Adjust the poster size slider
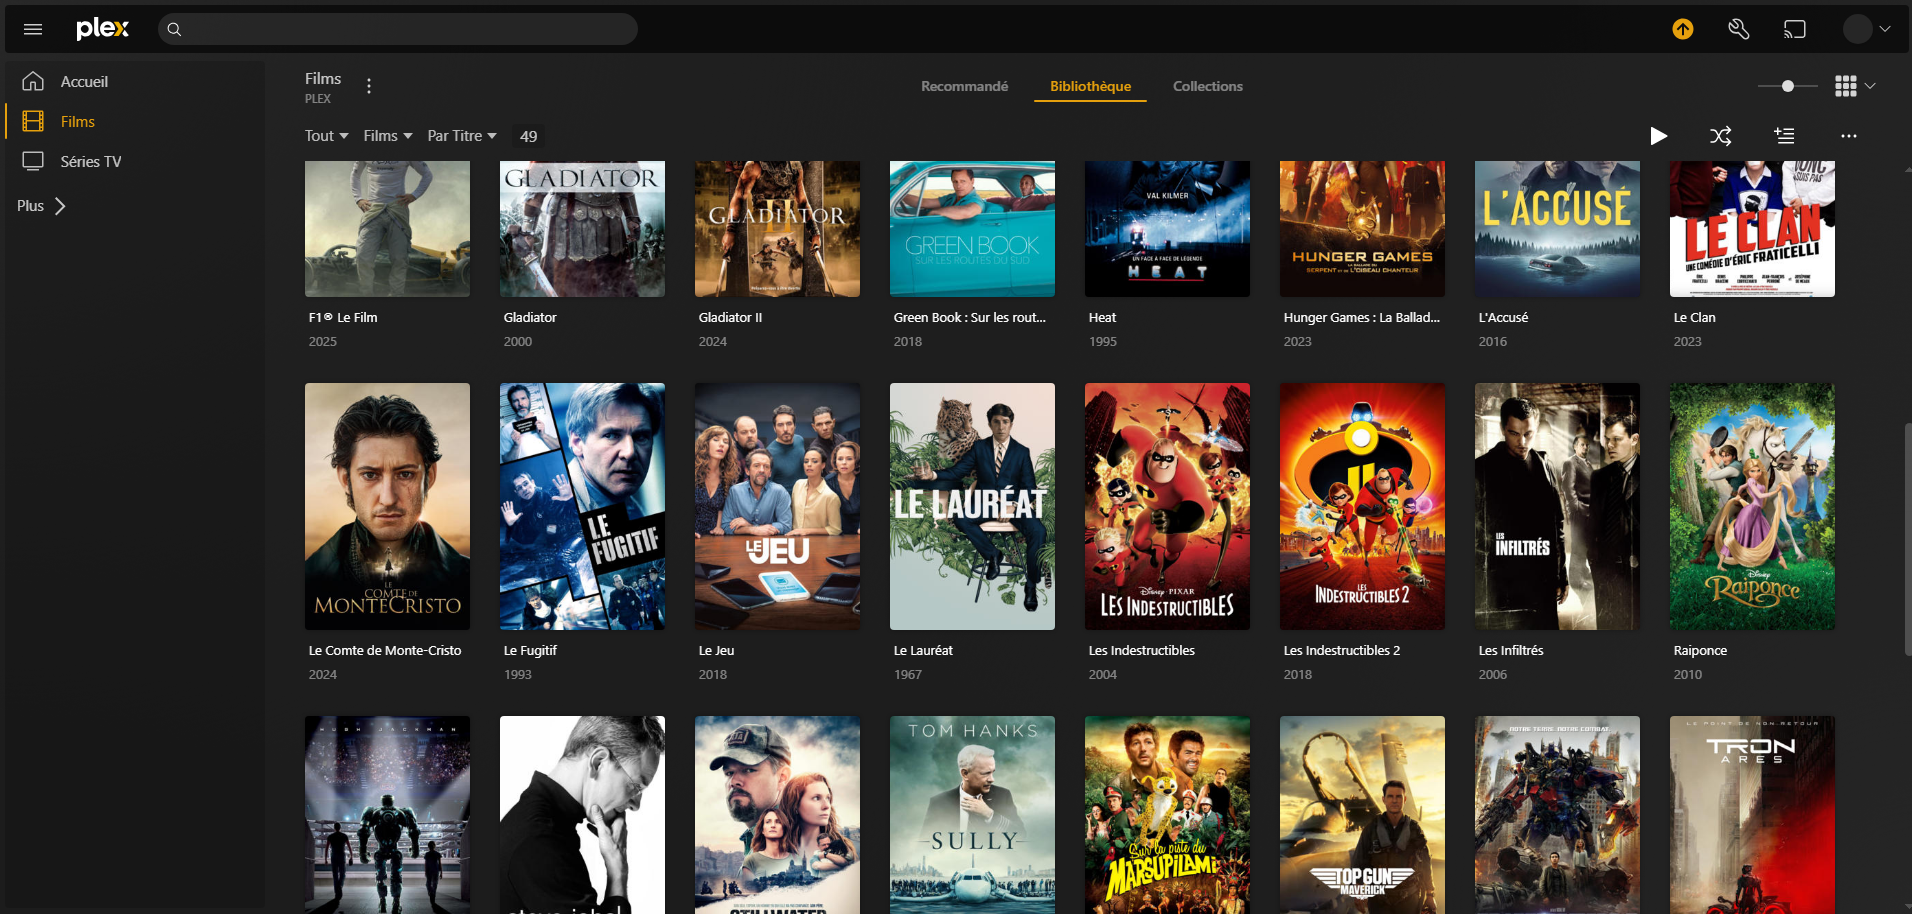The width and height of the screenshot is (1912, 914). point(1787,86)
